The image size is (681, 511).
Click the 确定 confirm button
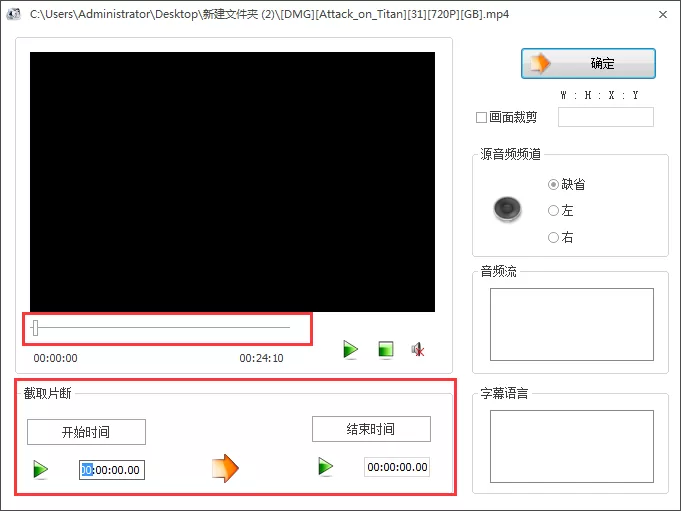[588, 63]
